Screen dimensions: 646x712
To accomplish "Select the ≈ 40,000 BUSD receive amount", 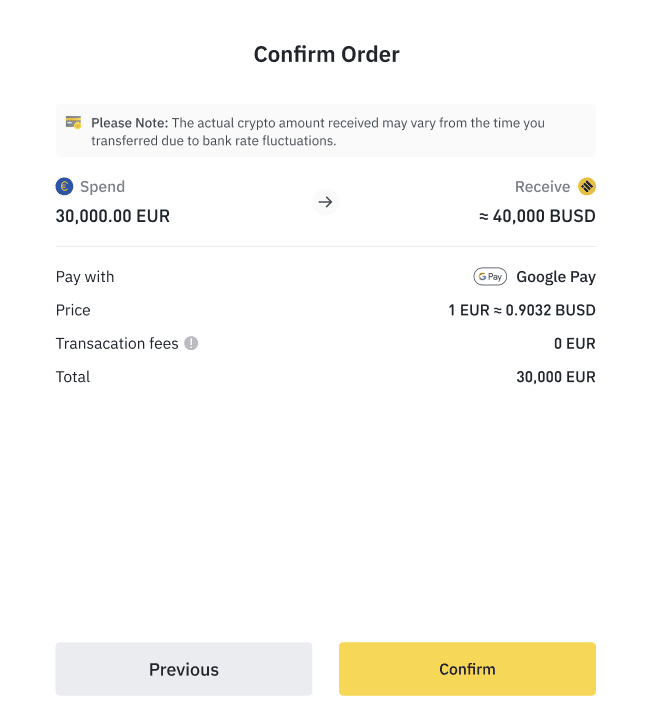I will (538, 216).
